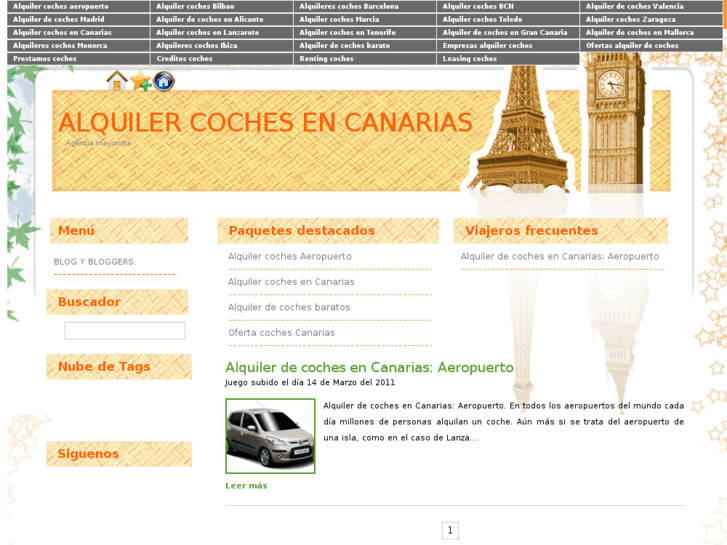Image resolution: width=727 pixels, height=545 pixels.
Task: Go to Alquiler coches Murcia
Action: click(339, 19)
